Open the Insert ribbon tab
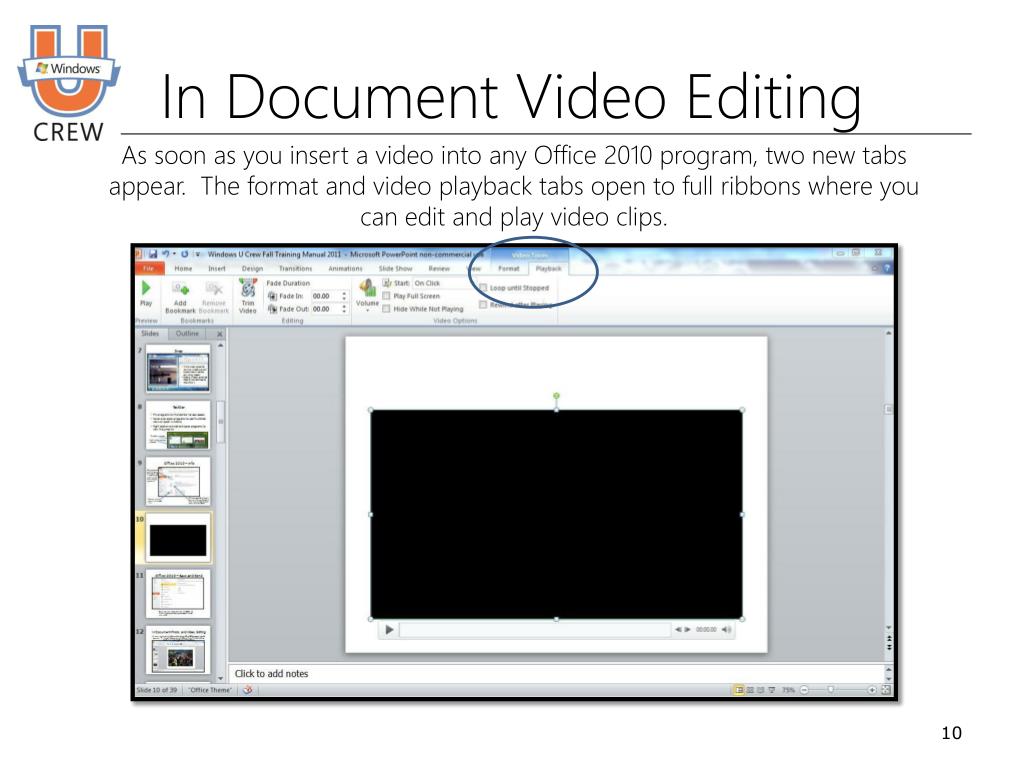Image resolution: width=1024 pixels, height=768 pixels. (217, 268)
